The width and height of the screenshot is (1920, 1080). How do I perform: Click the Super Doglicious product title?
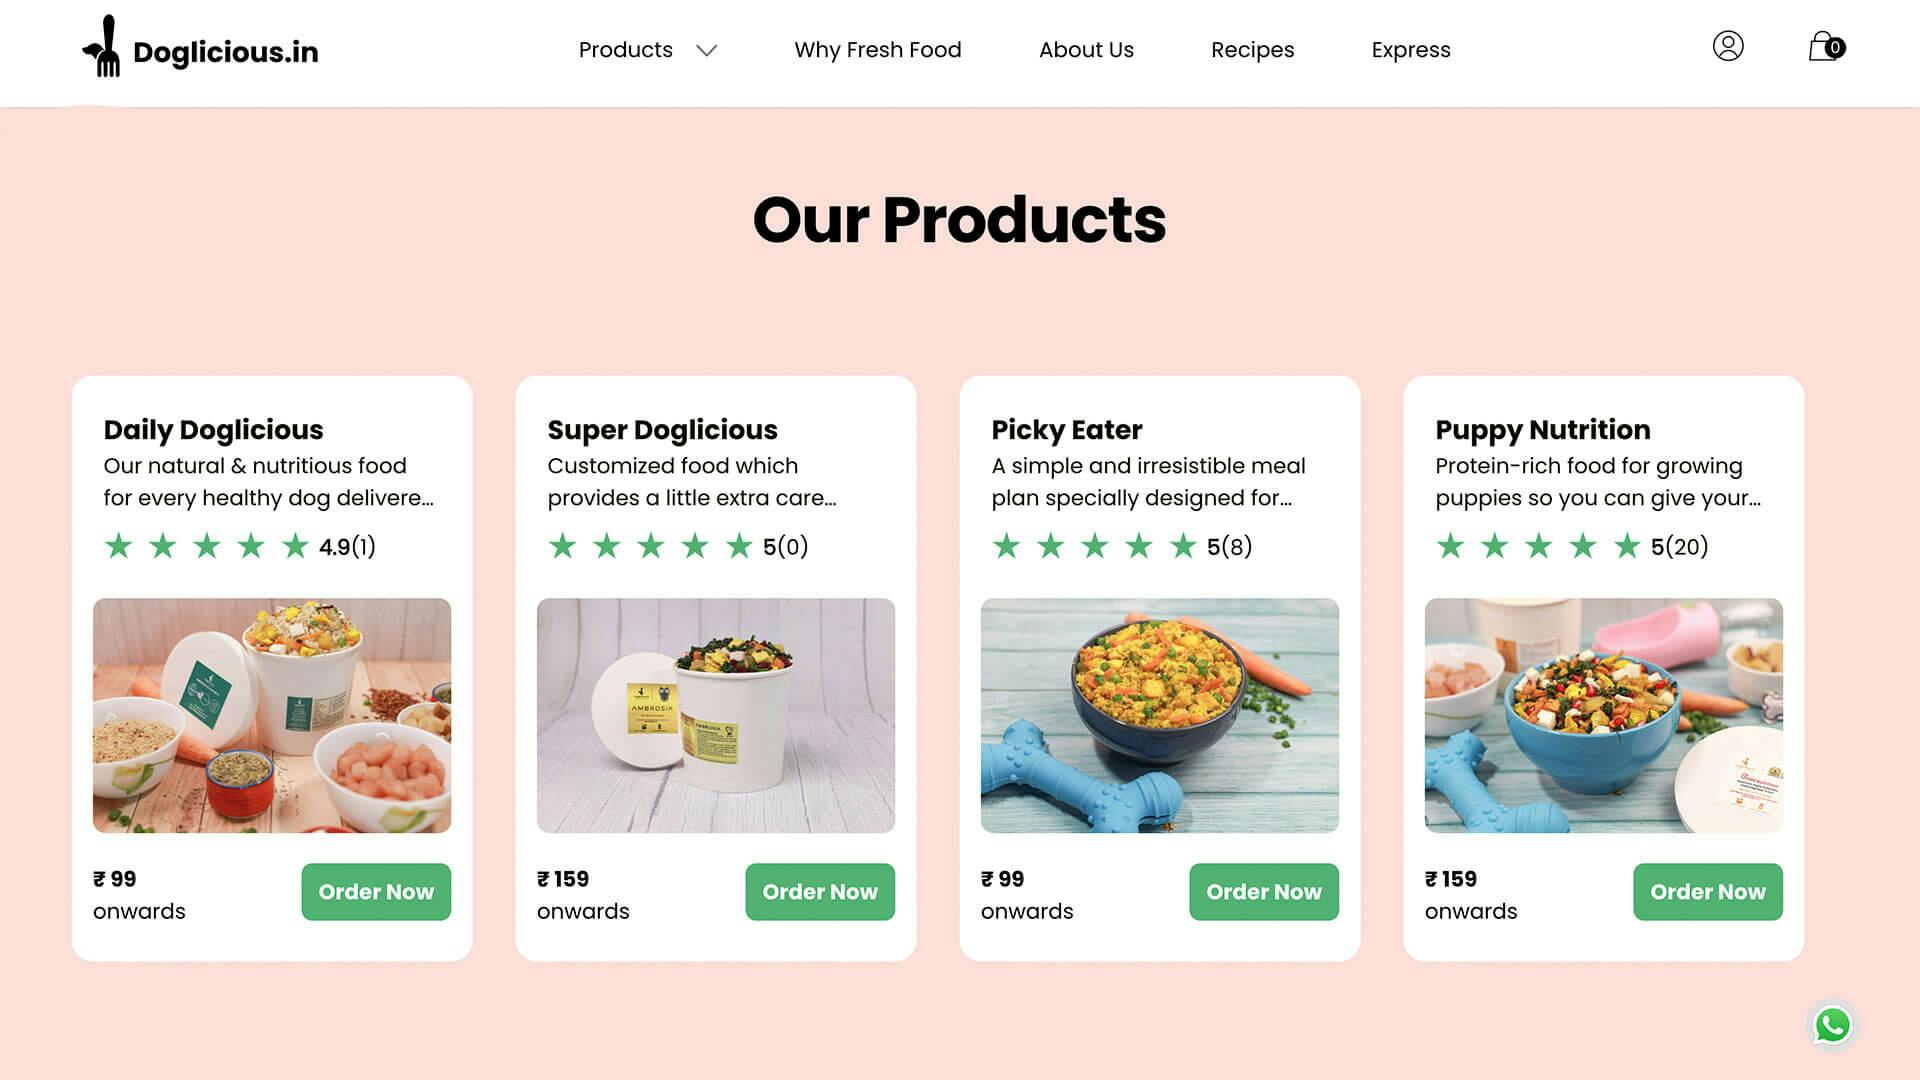(662, 430)
